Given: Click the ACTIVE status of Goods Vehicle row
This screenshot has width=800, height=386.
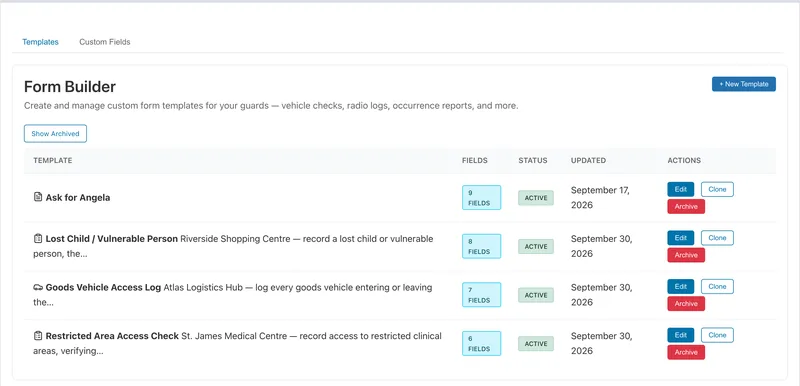Looking at the screenshot, I should (x=536, y=295).
